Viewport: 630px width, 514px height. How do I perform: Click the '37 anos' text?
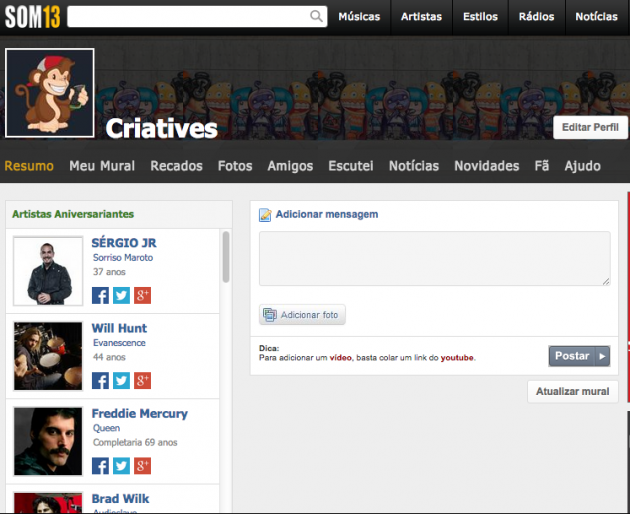pos(109,272)
